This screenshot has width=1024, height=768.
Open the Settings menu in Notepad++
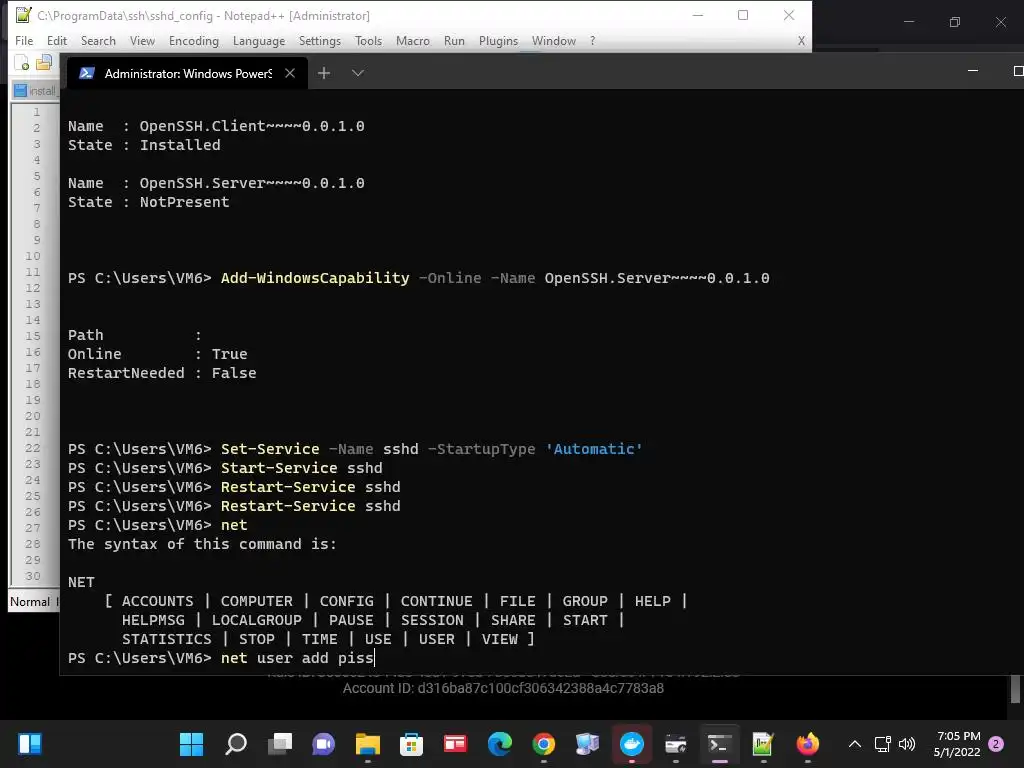319,40
